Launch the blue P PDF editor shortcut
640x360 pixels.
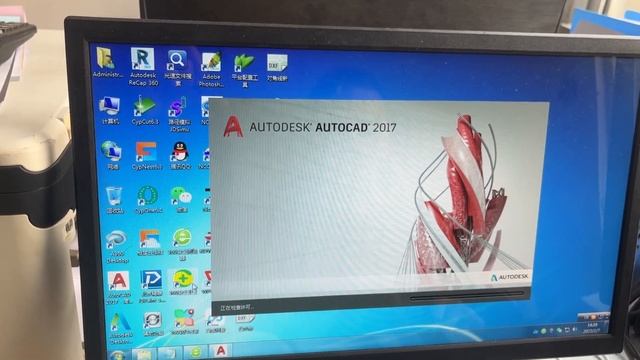click(151, 287)
